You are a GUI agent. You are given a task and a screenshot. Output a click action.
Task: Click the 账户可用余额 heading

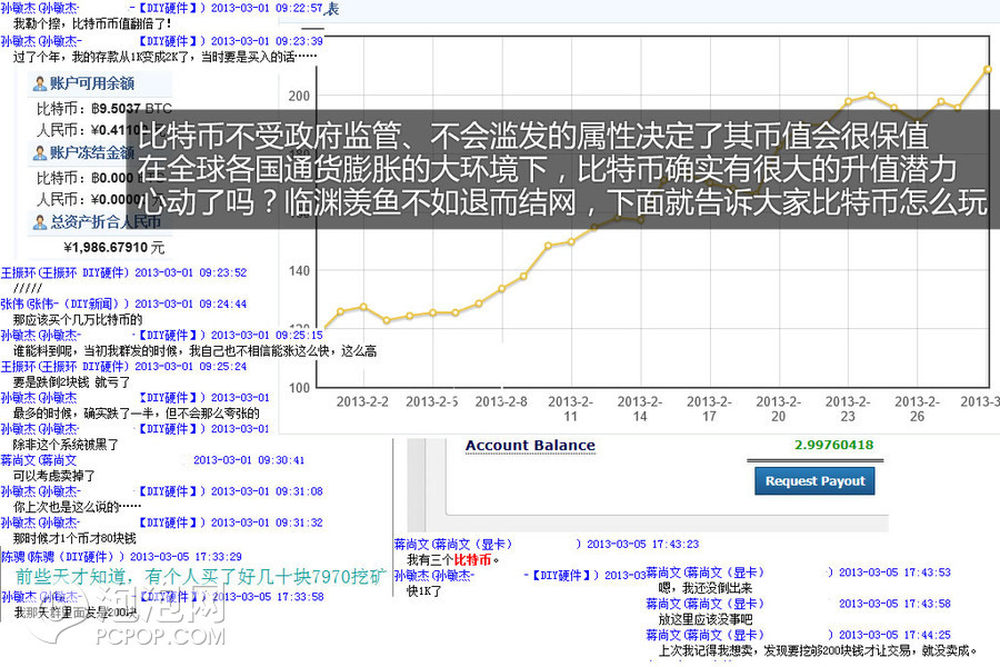click(x=92, y=84)
